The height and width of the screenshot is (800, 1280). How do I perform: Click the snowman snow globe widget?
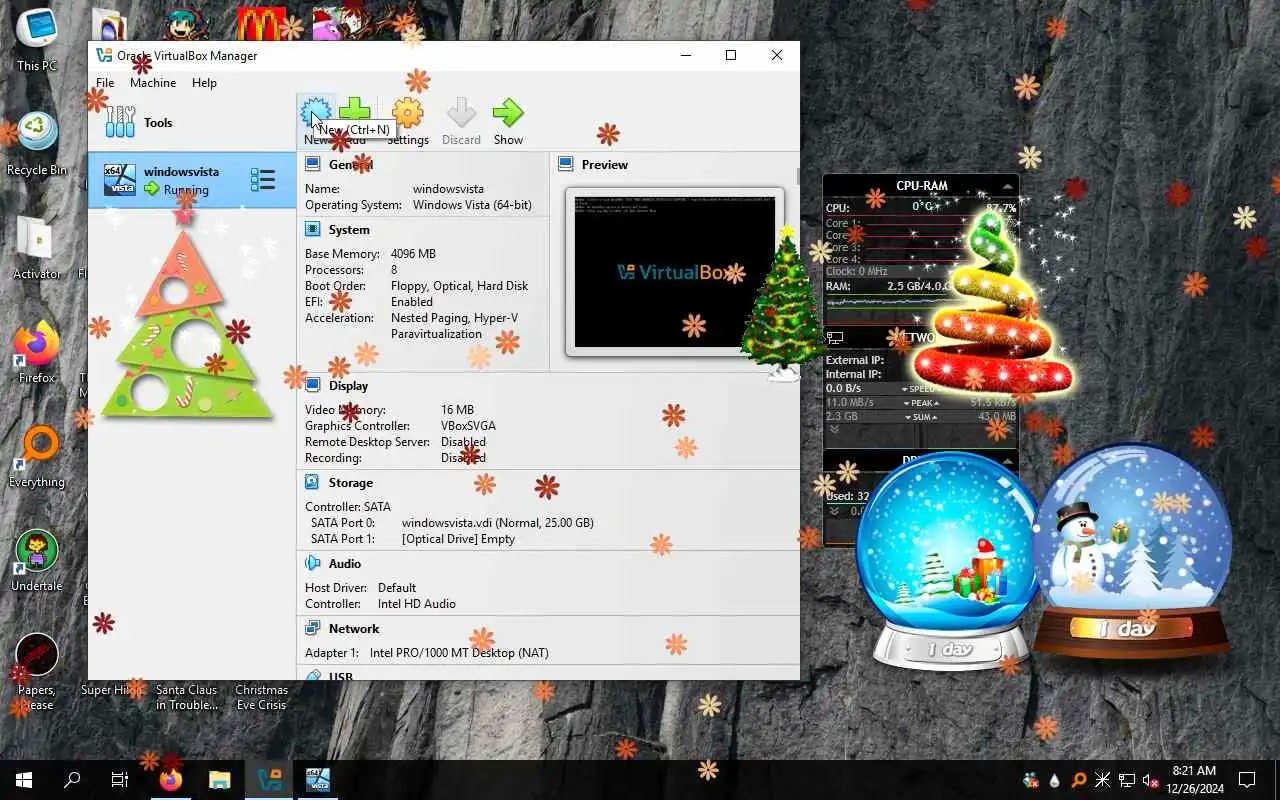tap(1130, 556)
